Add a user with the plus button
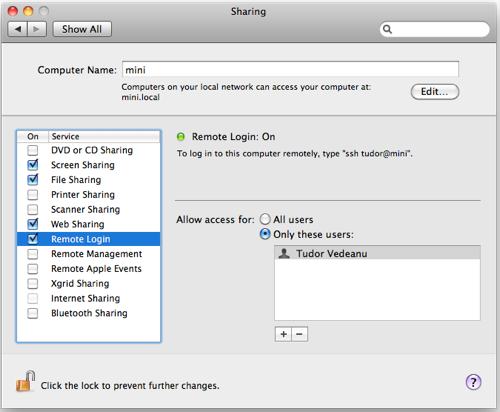The height and width of the screenshot is (412, 500). (x=283, y=334)
